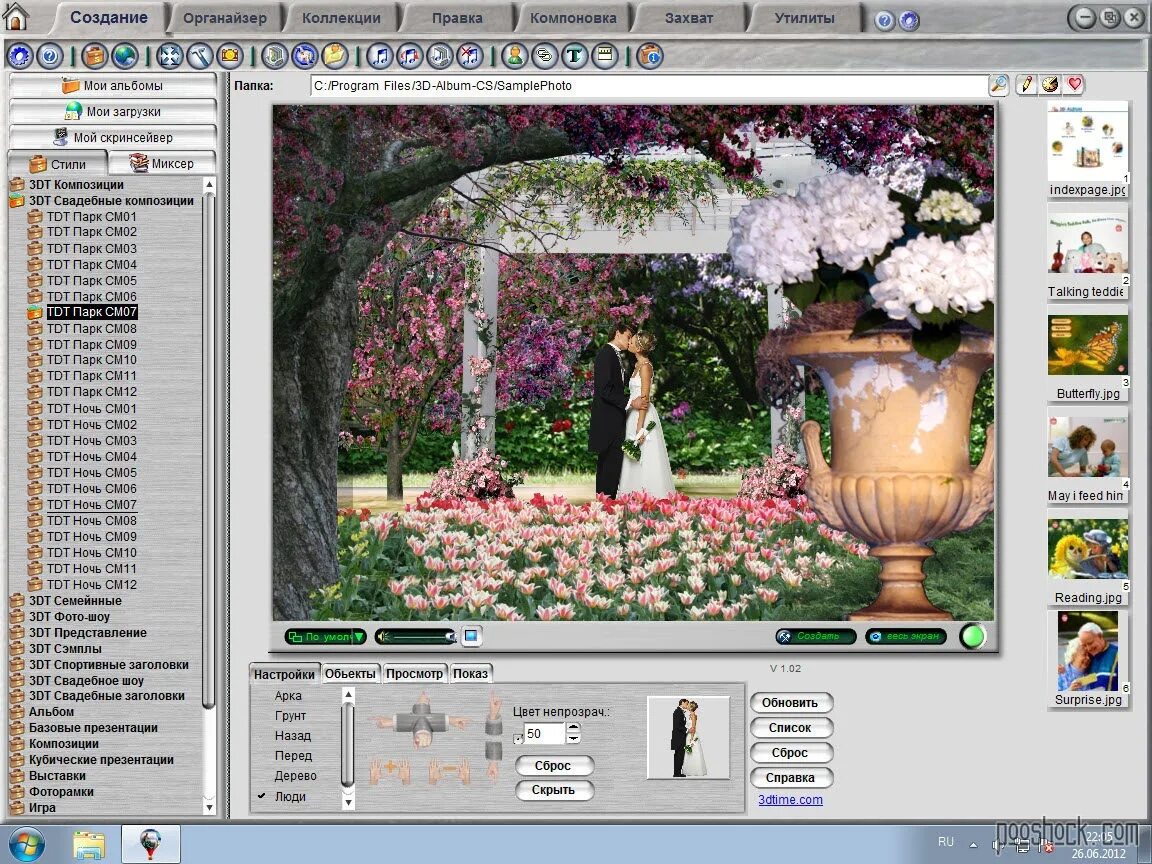Viewport: 1152px width, 864px height.
Task: Open the blue gear settings icon in toolbar
Action: [20, 55]
